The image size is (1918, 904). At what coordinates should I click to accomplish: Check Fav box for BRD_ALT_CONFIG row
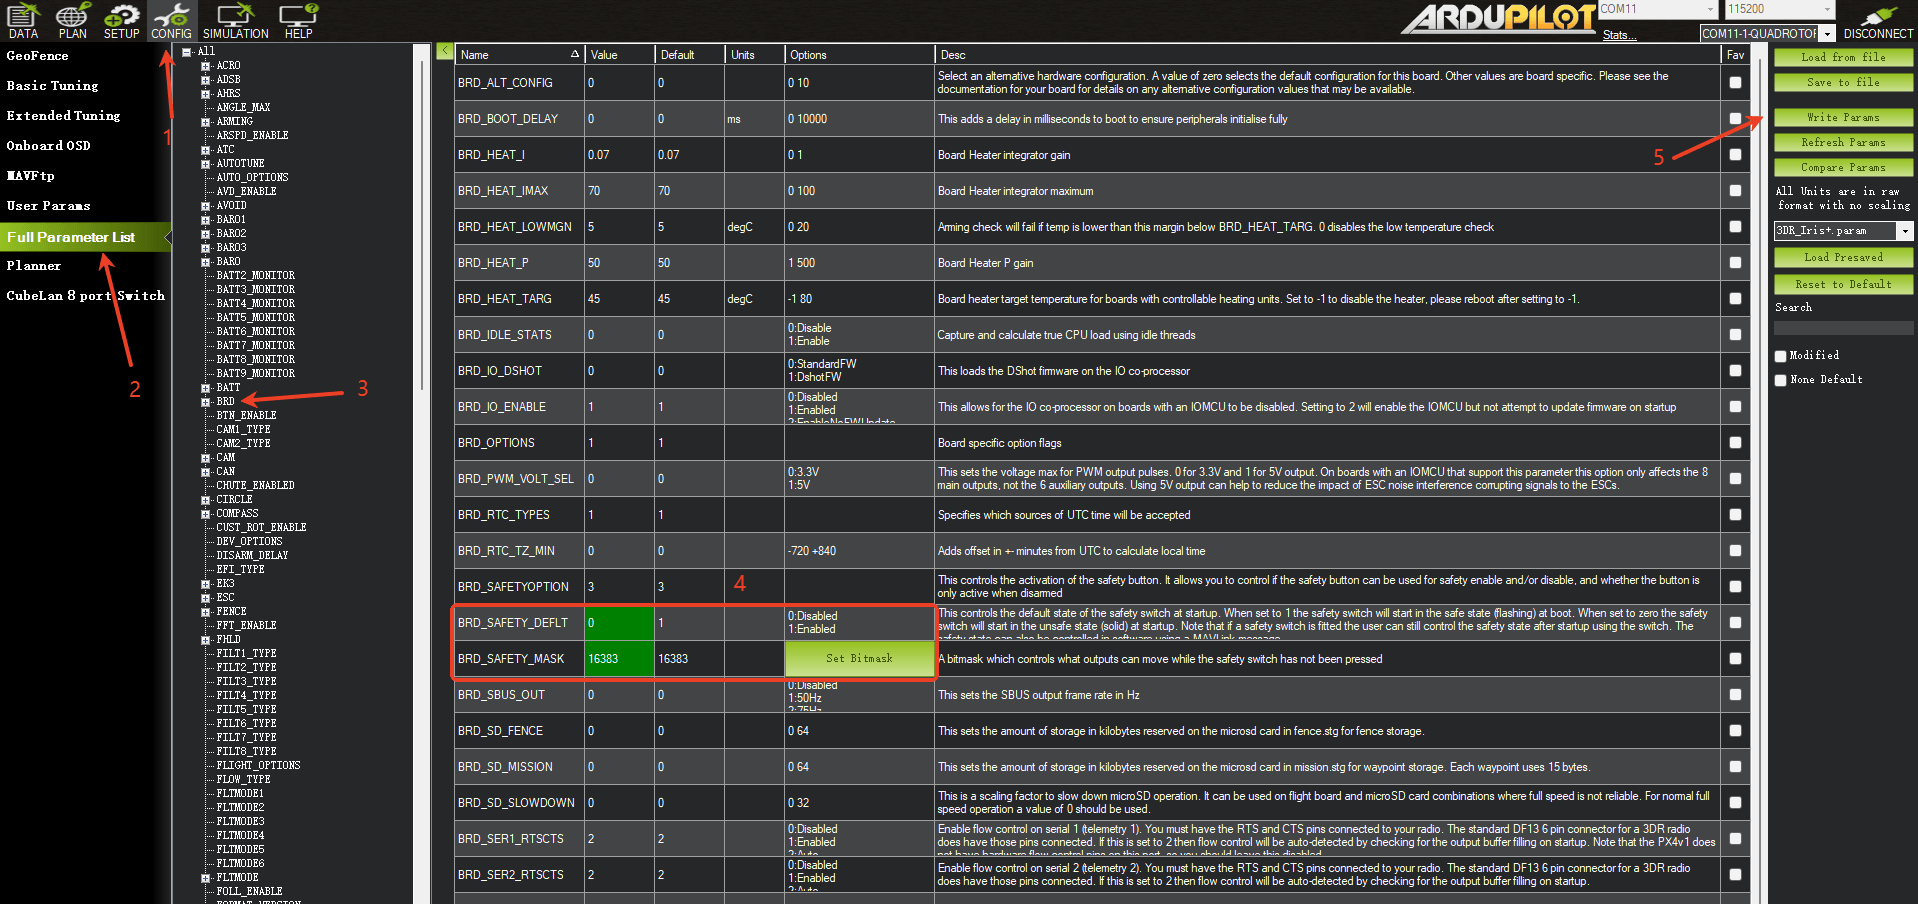pos(1735,83)
